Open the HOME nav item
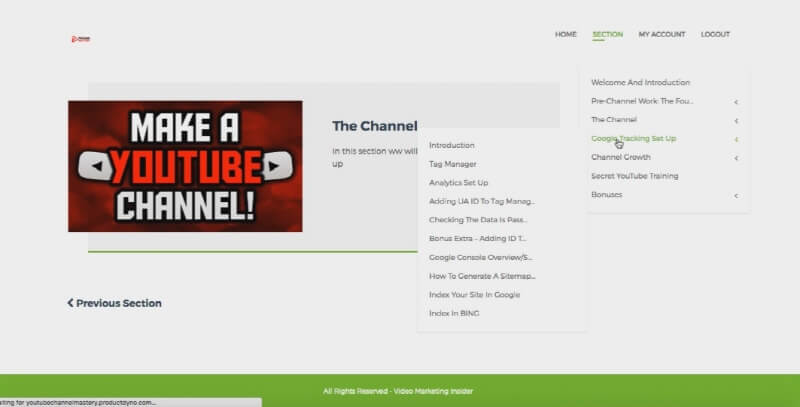The width and height of the screenshot is (800, 407). (x=565, y=34)
